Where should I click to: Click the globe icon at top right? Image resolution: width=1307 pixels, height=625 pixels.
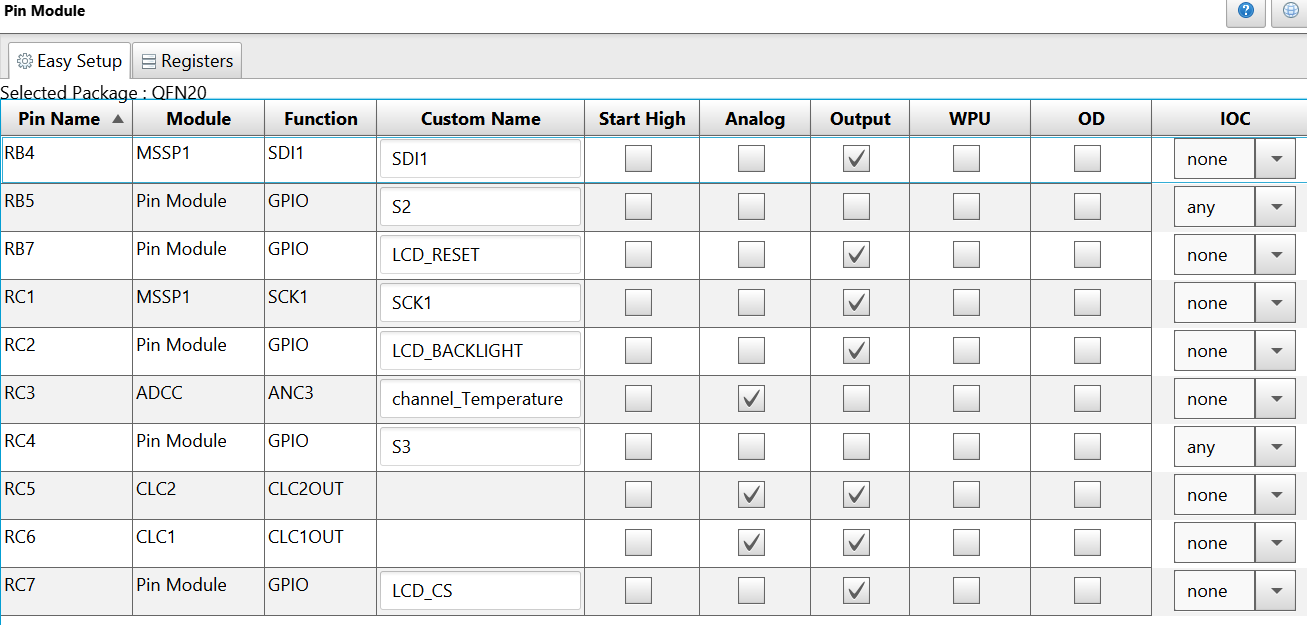point(1290,12)
